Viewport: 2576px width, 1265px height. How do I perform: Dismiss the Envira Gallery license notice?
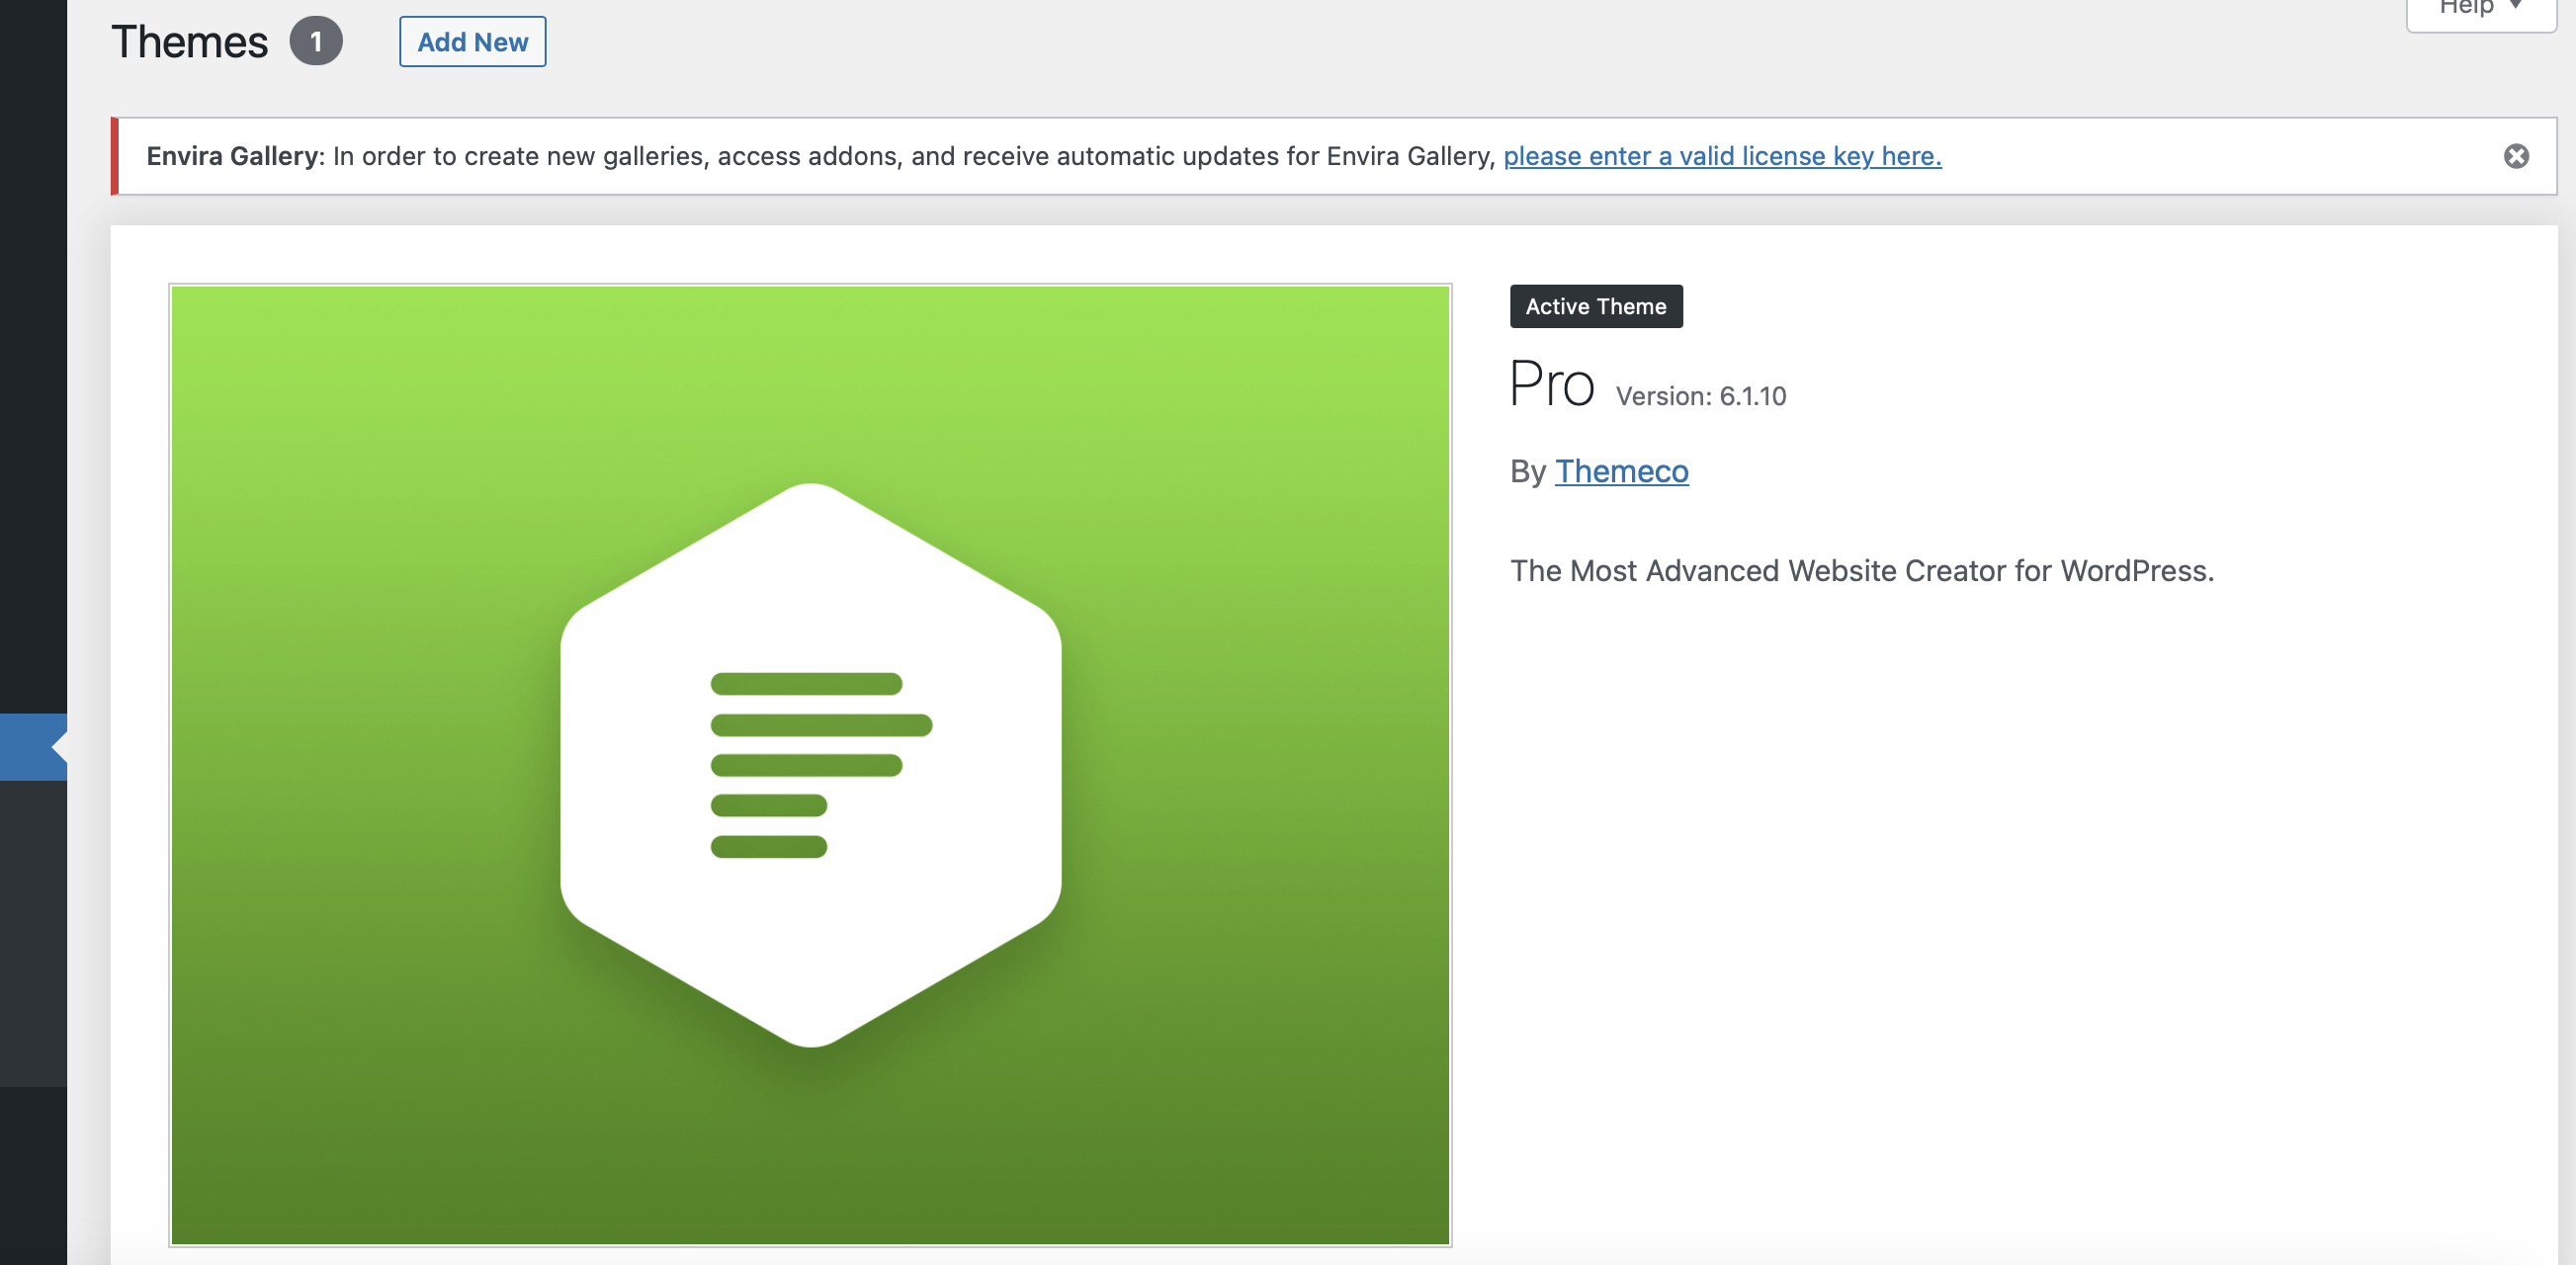(x=2516, y=156)
